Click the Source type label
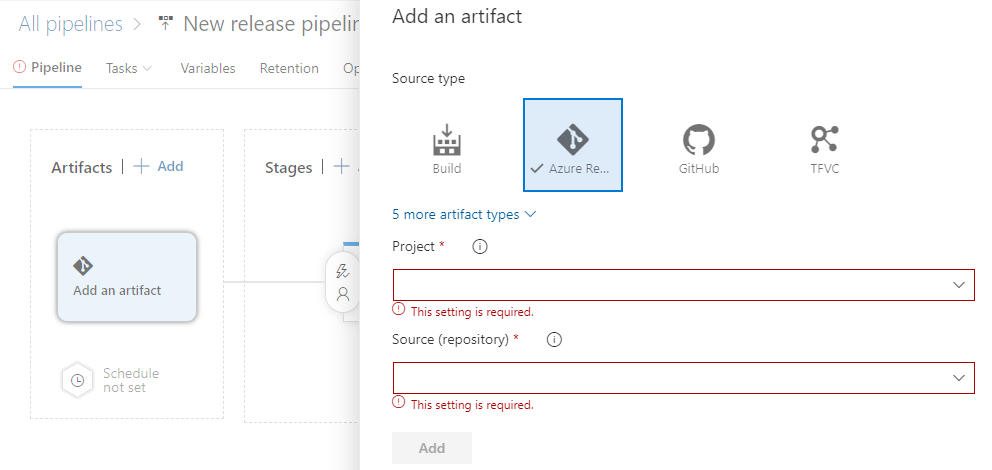Image resolution: width=992 pixels, height=470 pixels. (x=428, y=78)
